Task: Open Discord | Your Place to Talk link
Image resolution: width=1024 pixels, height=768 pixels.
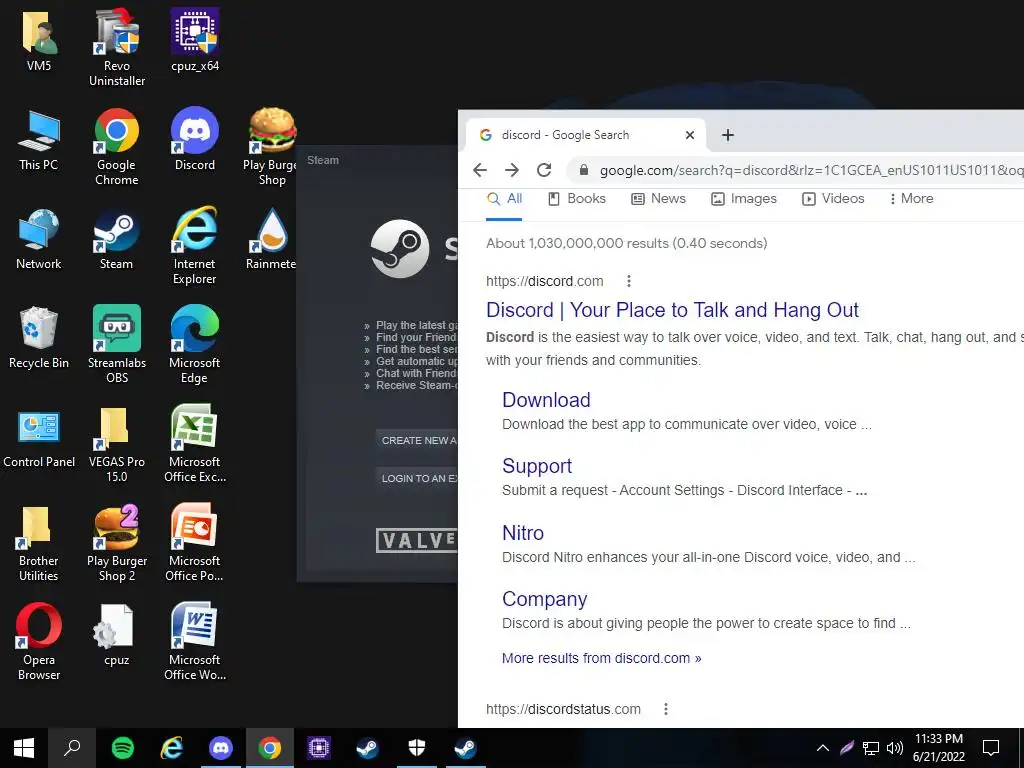Action: coord(672,310)
